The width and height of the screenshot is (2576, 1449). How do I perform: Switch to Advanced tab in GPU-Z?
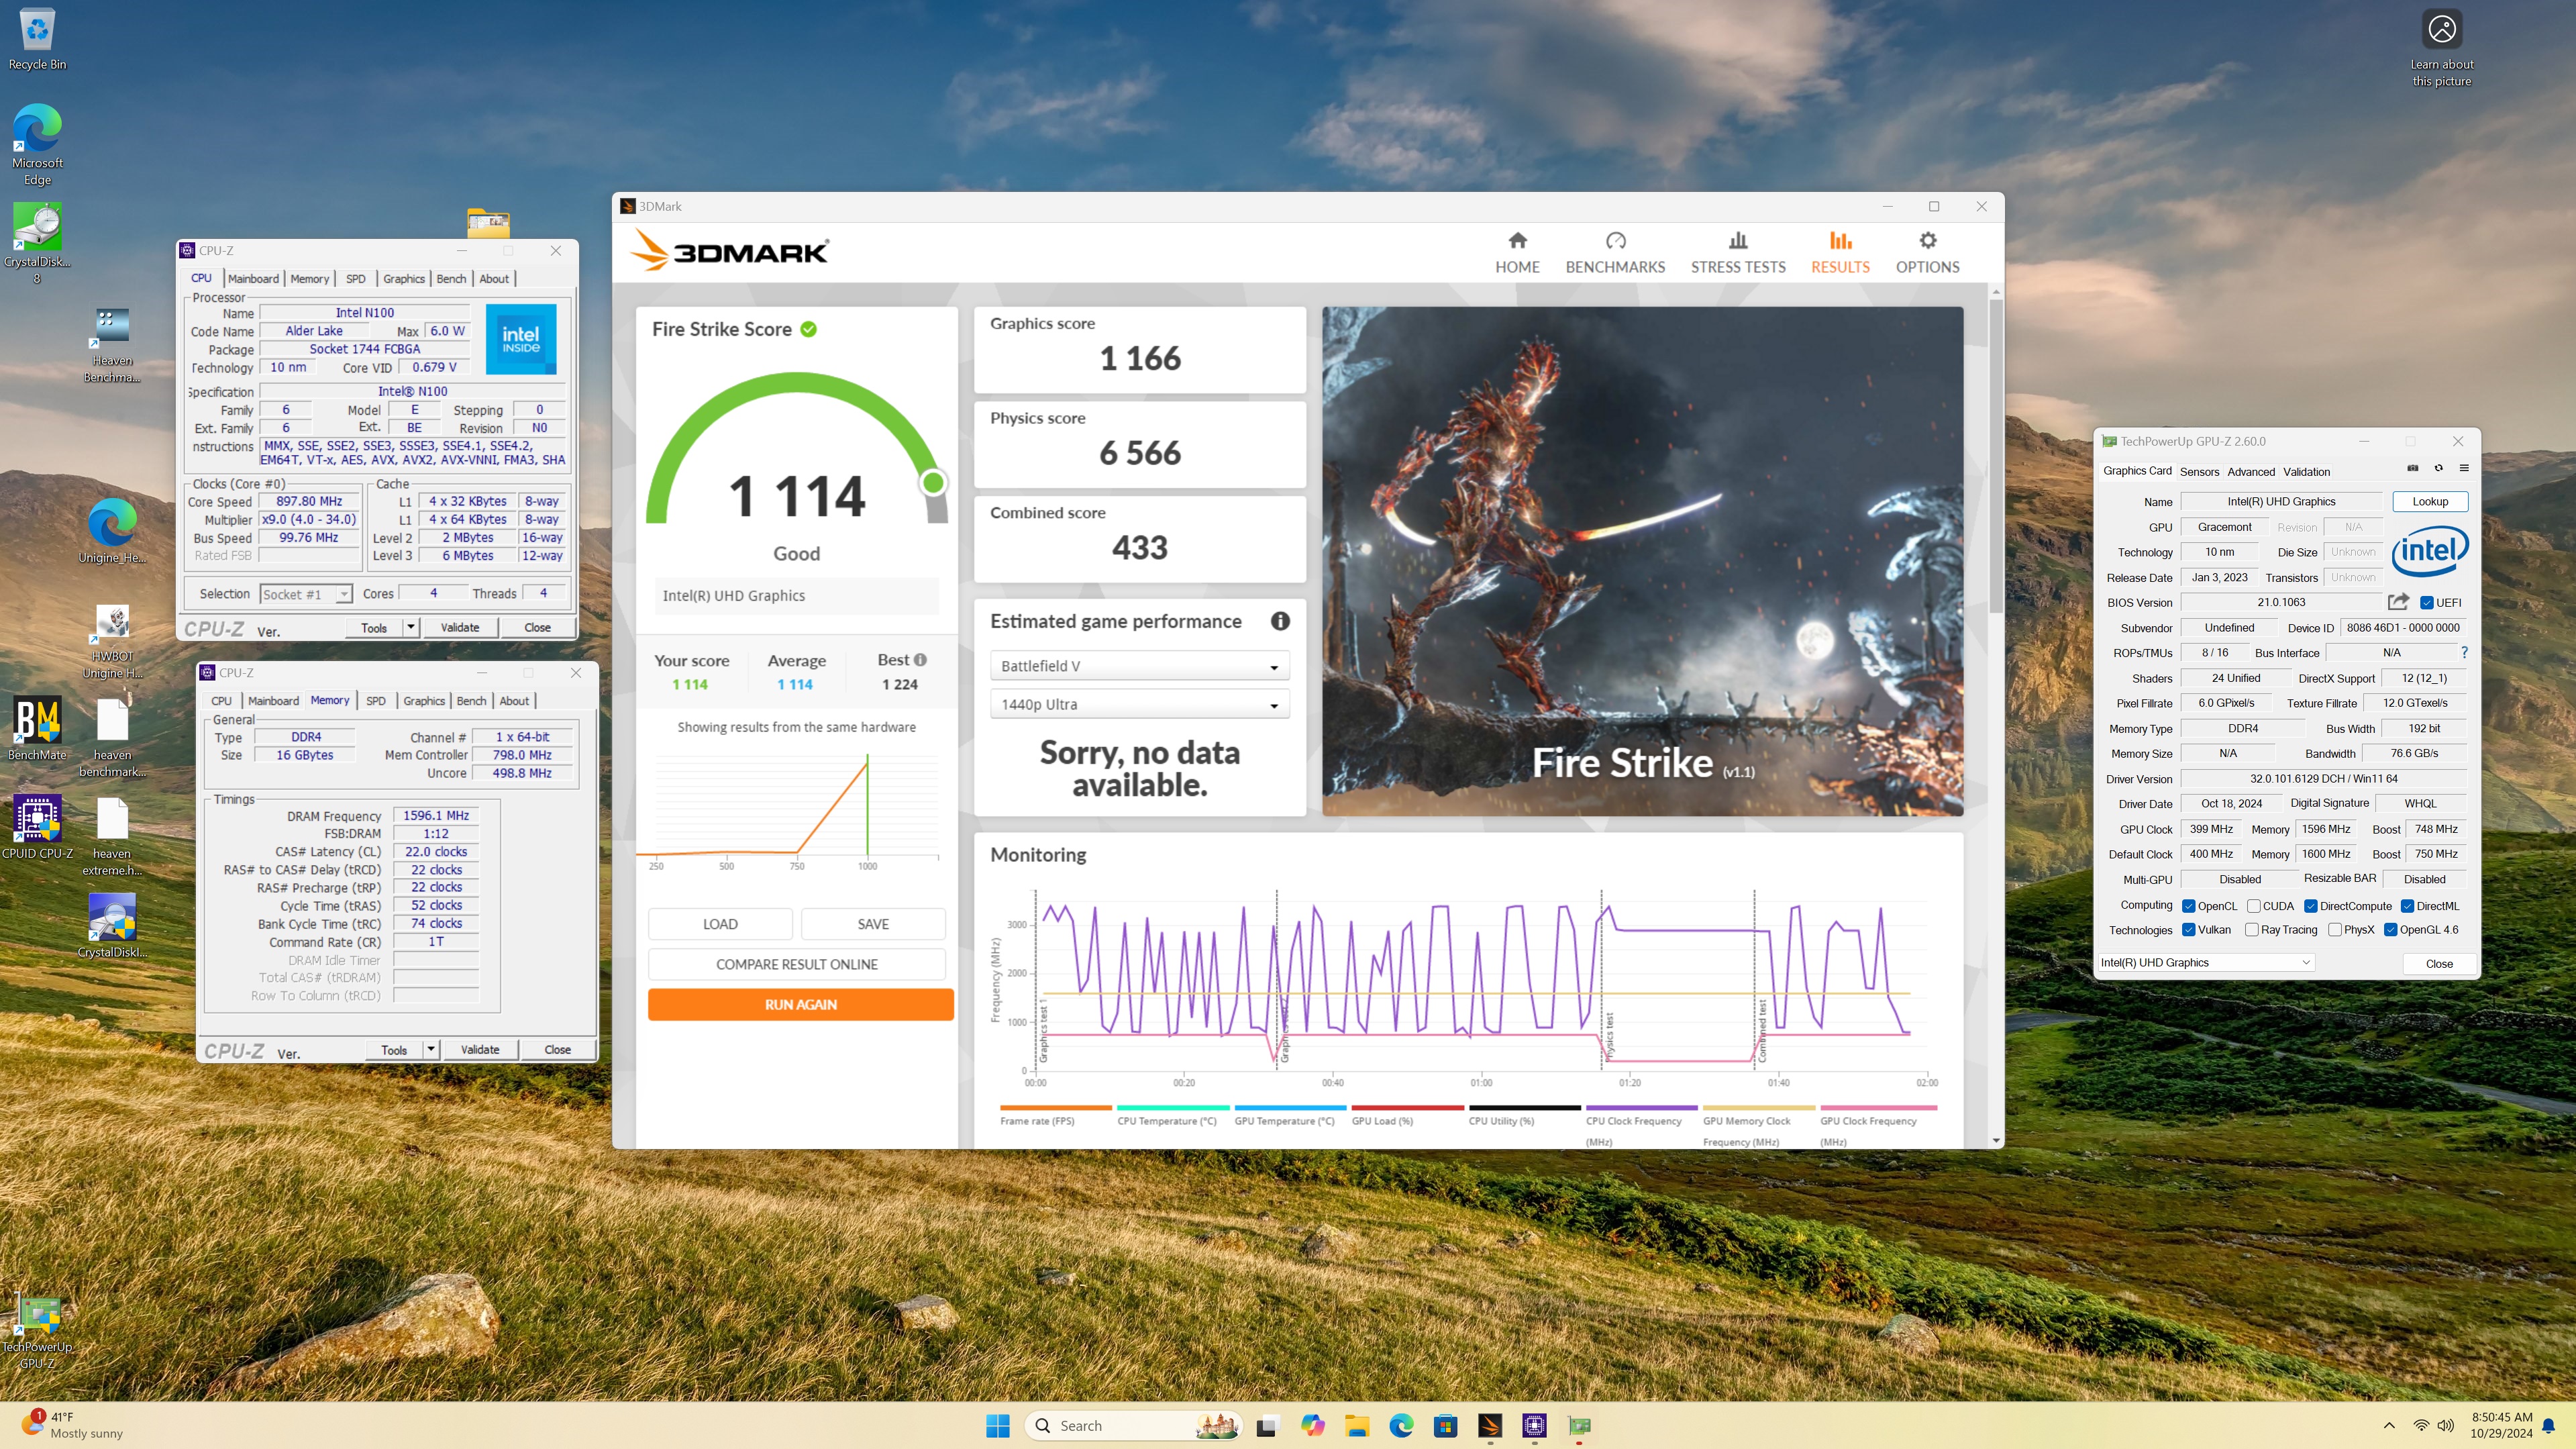(2250, 472)
